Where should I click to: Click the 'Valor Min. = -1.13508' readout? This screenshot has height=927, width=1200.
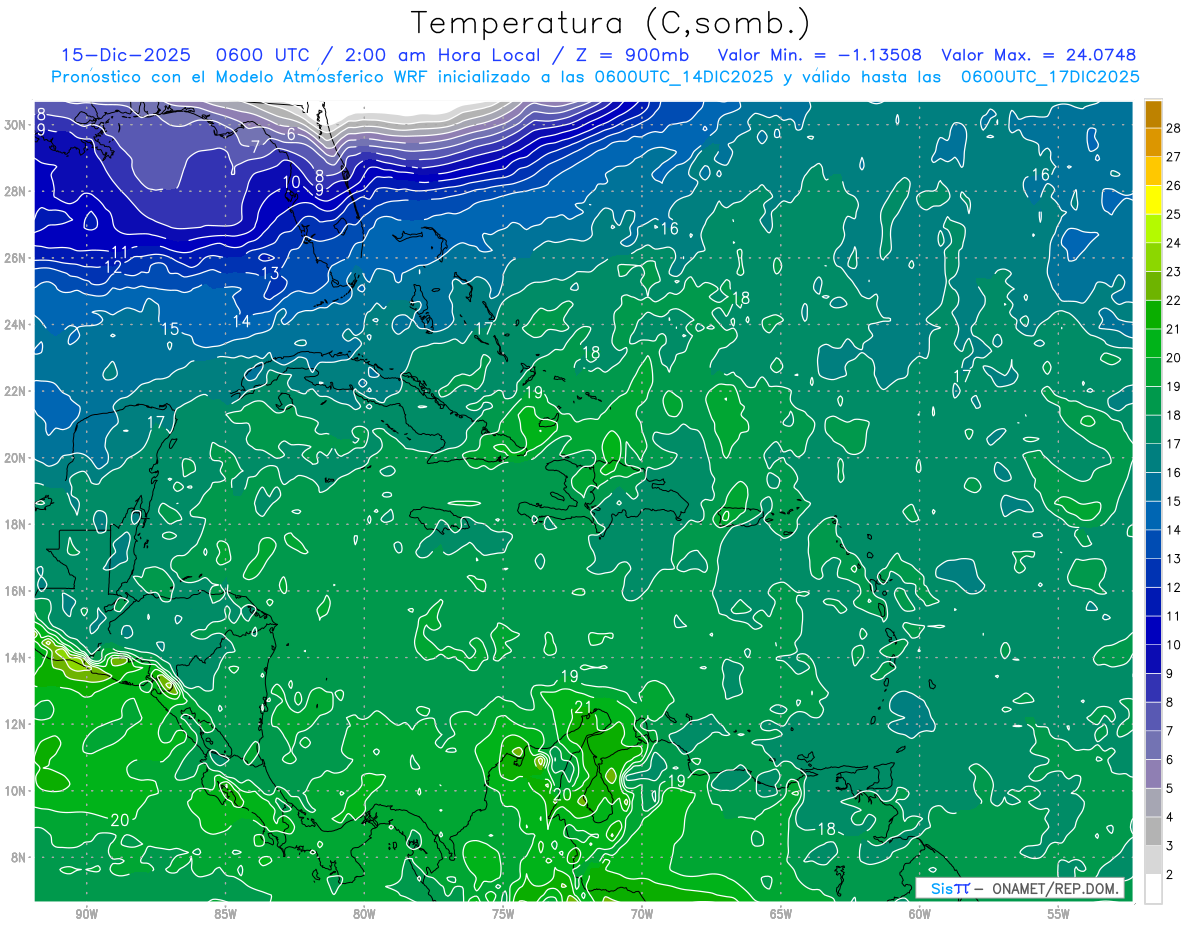click(x=820, y=55)
